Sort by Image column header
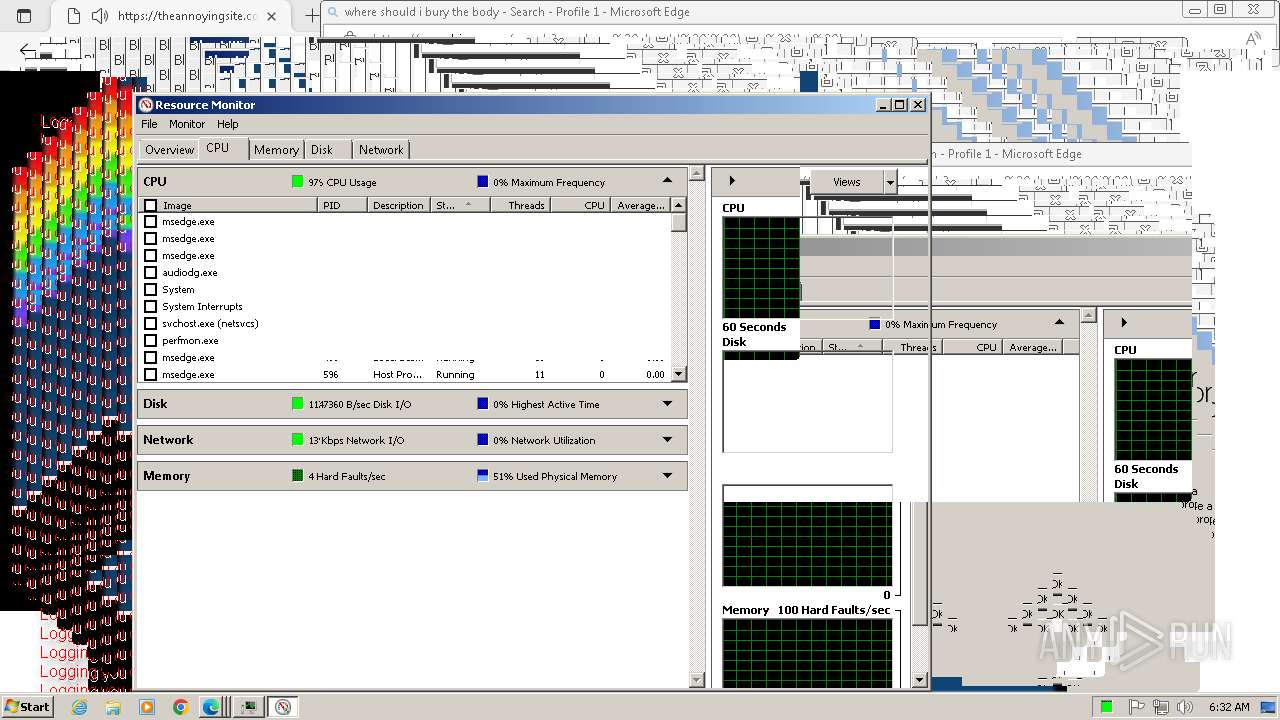1280x720 pixels. pyautogui.click(x=238, y=205)
